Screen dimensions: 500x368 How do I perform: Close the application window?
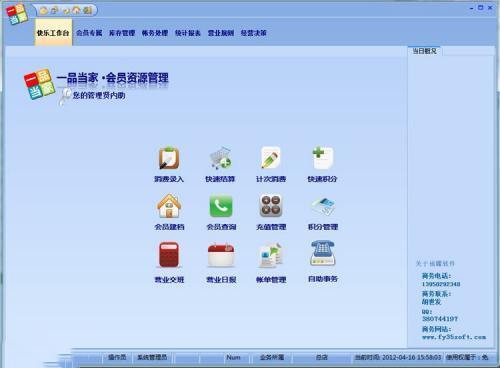(490, 8)
